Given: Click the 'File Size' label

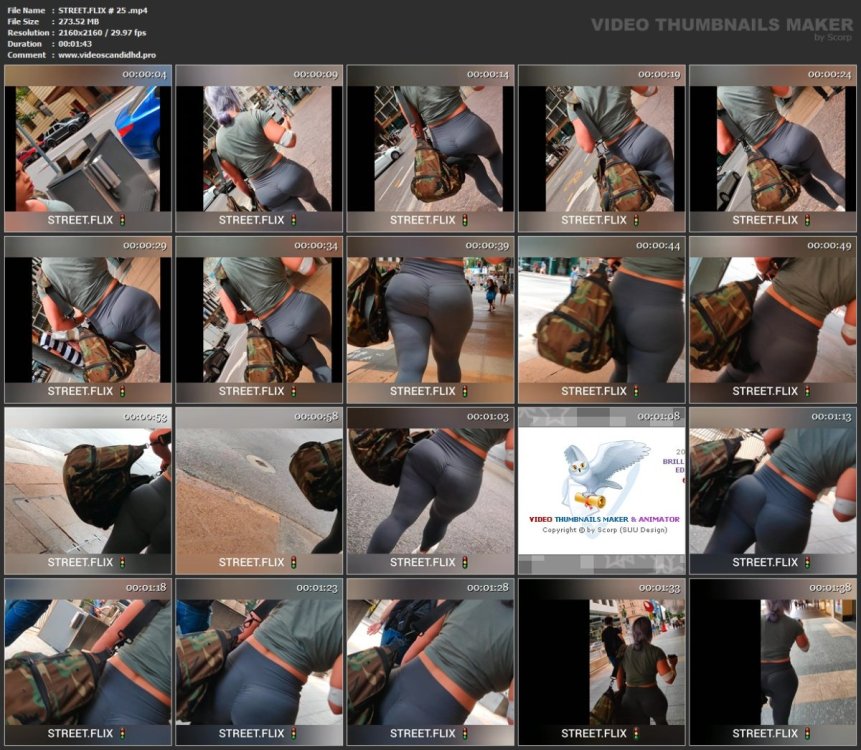Looking at the screenshot, I should point(23,21).
